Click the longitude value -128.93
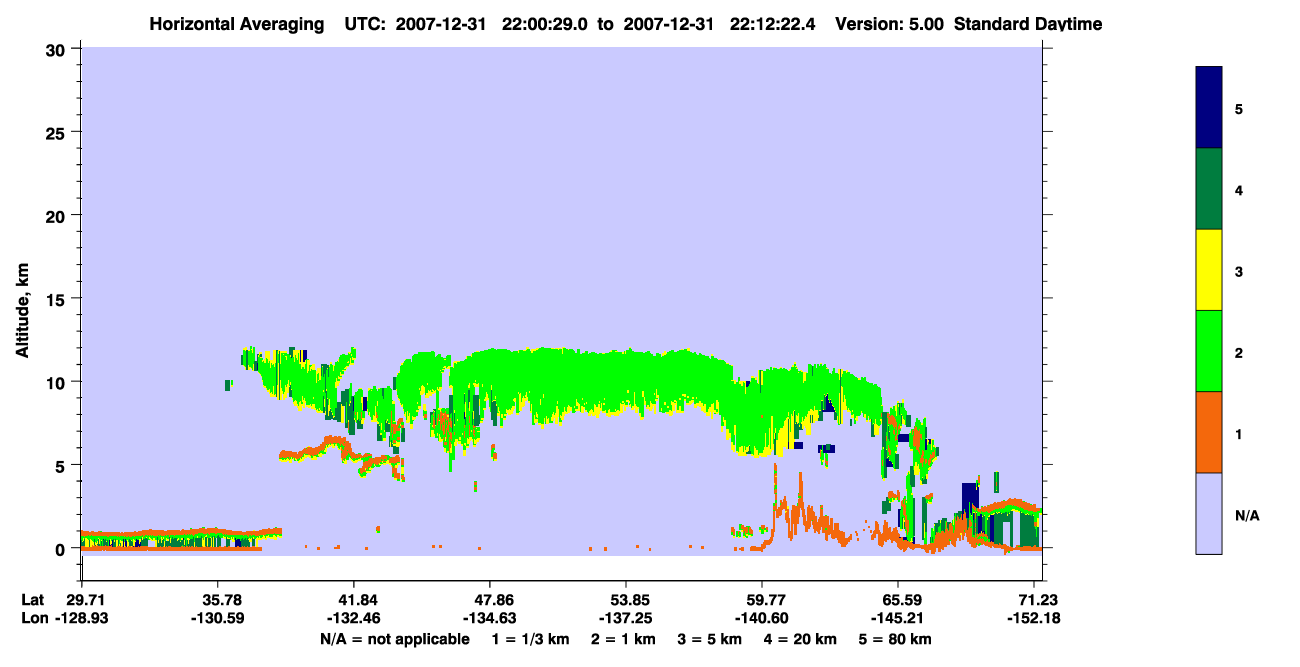The width and height of the screenshot is (1300, 667). click(x=81, y=618)
